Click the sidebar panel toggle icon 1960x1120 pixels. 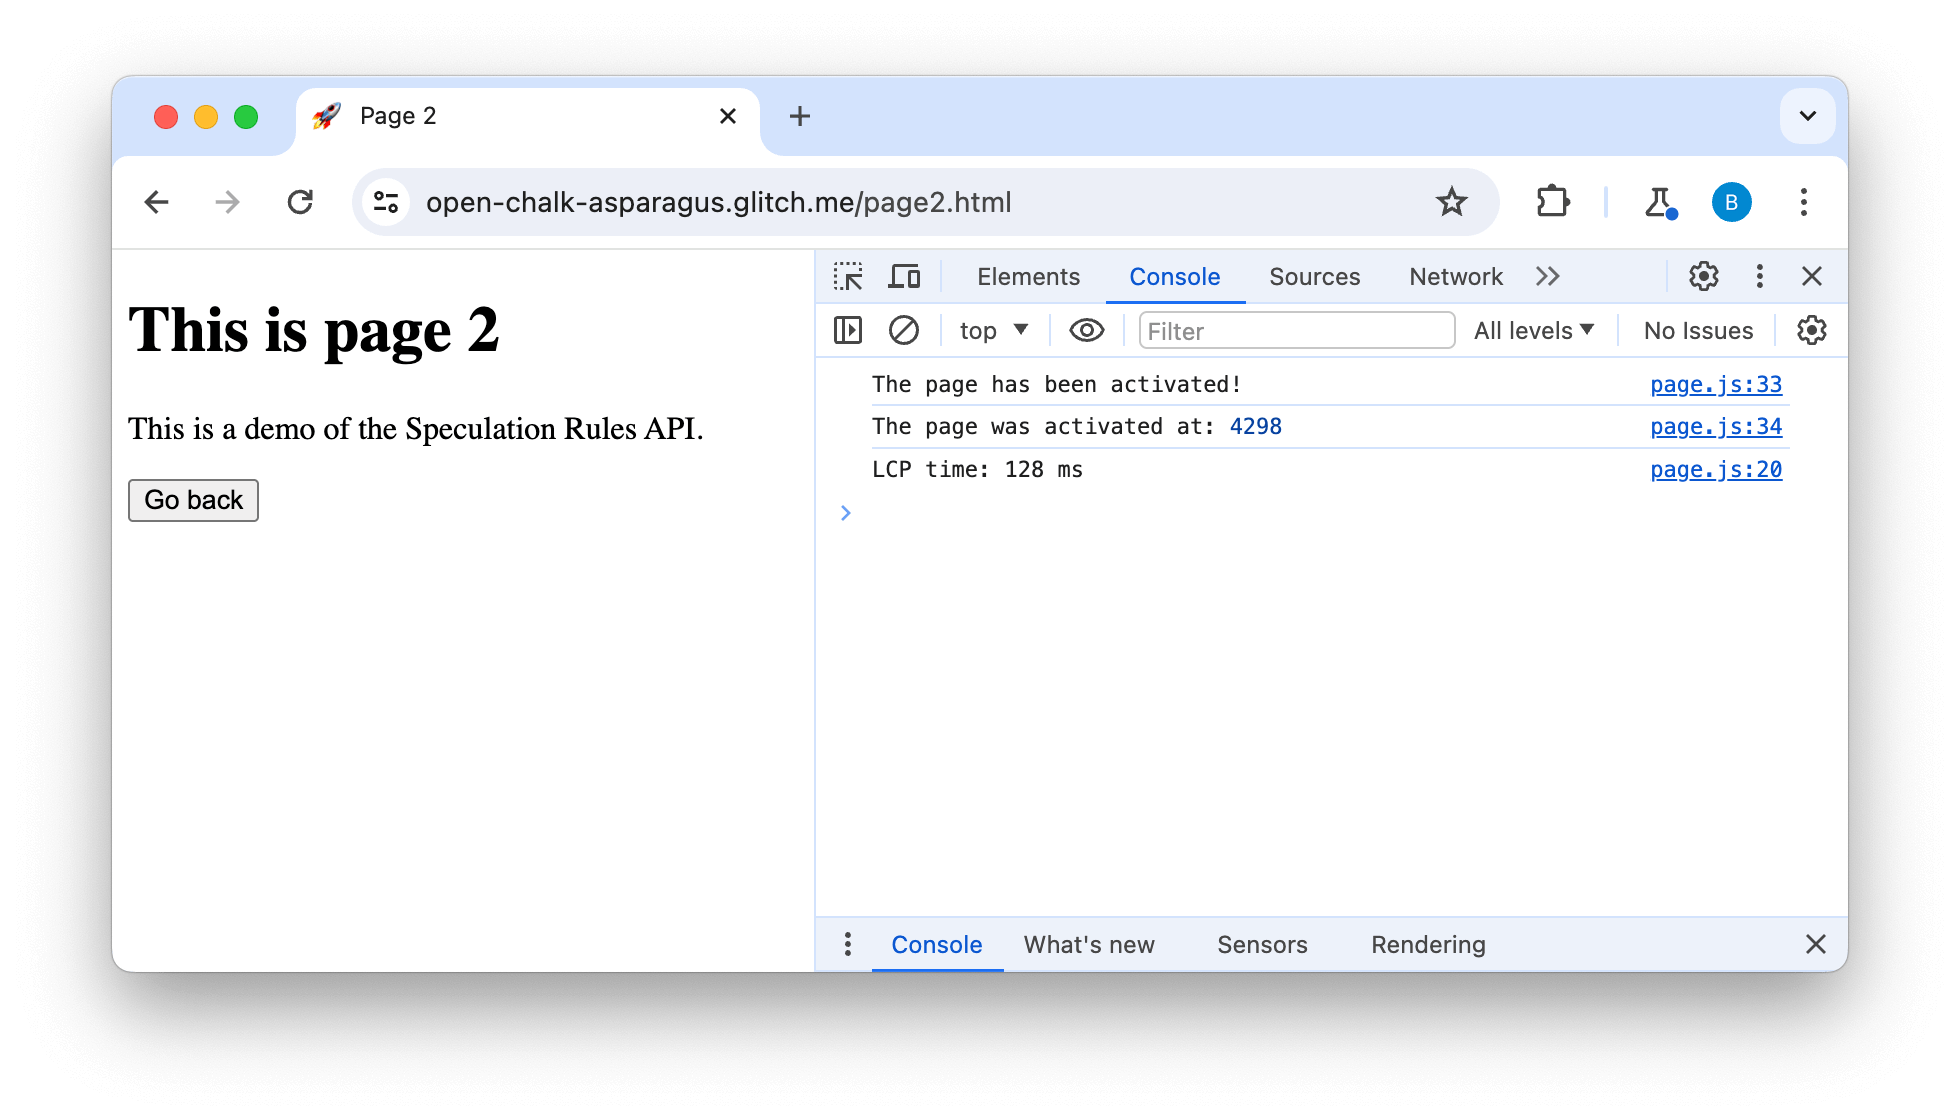[x=847, y=330]
